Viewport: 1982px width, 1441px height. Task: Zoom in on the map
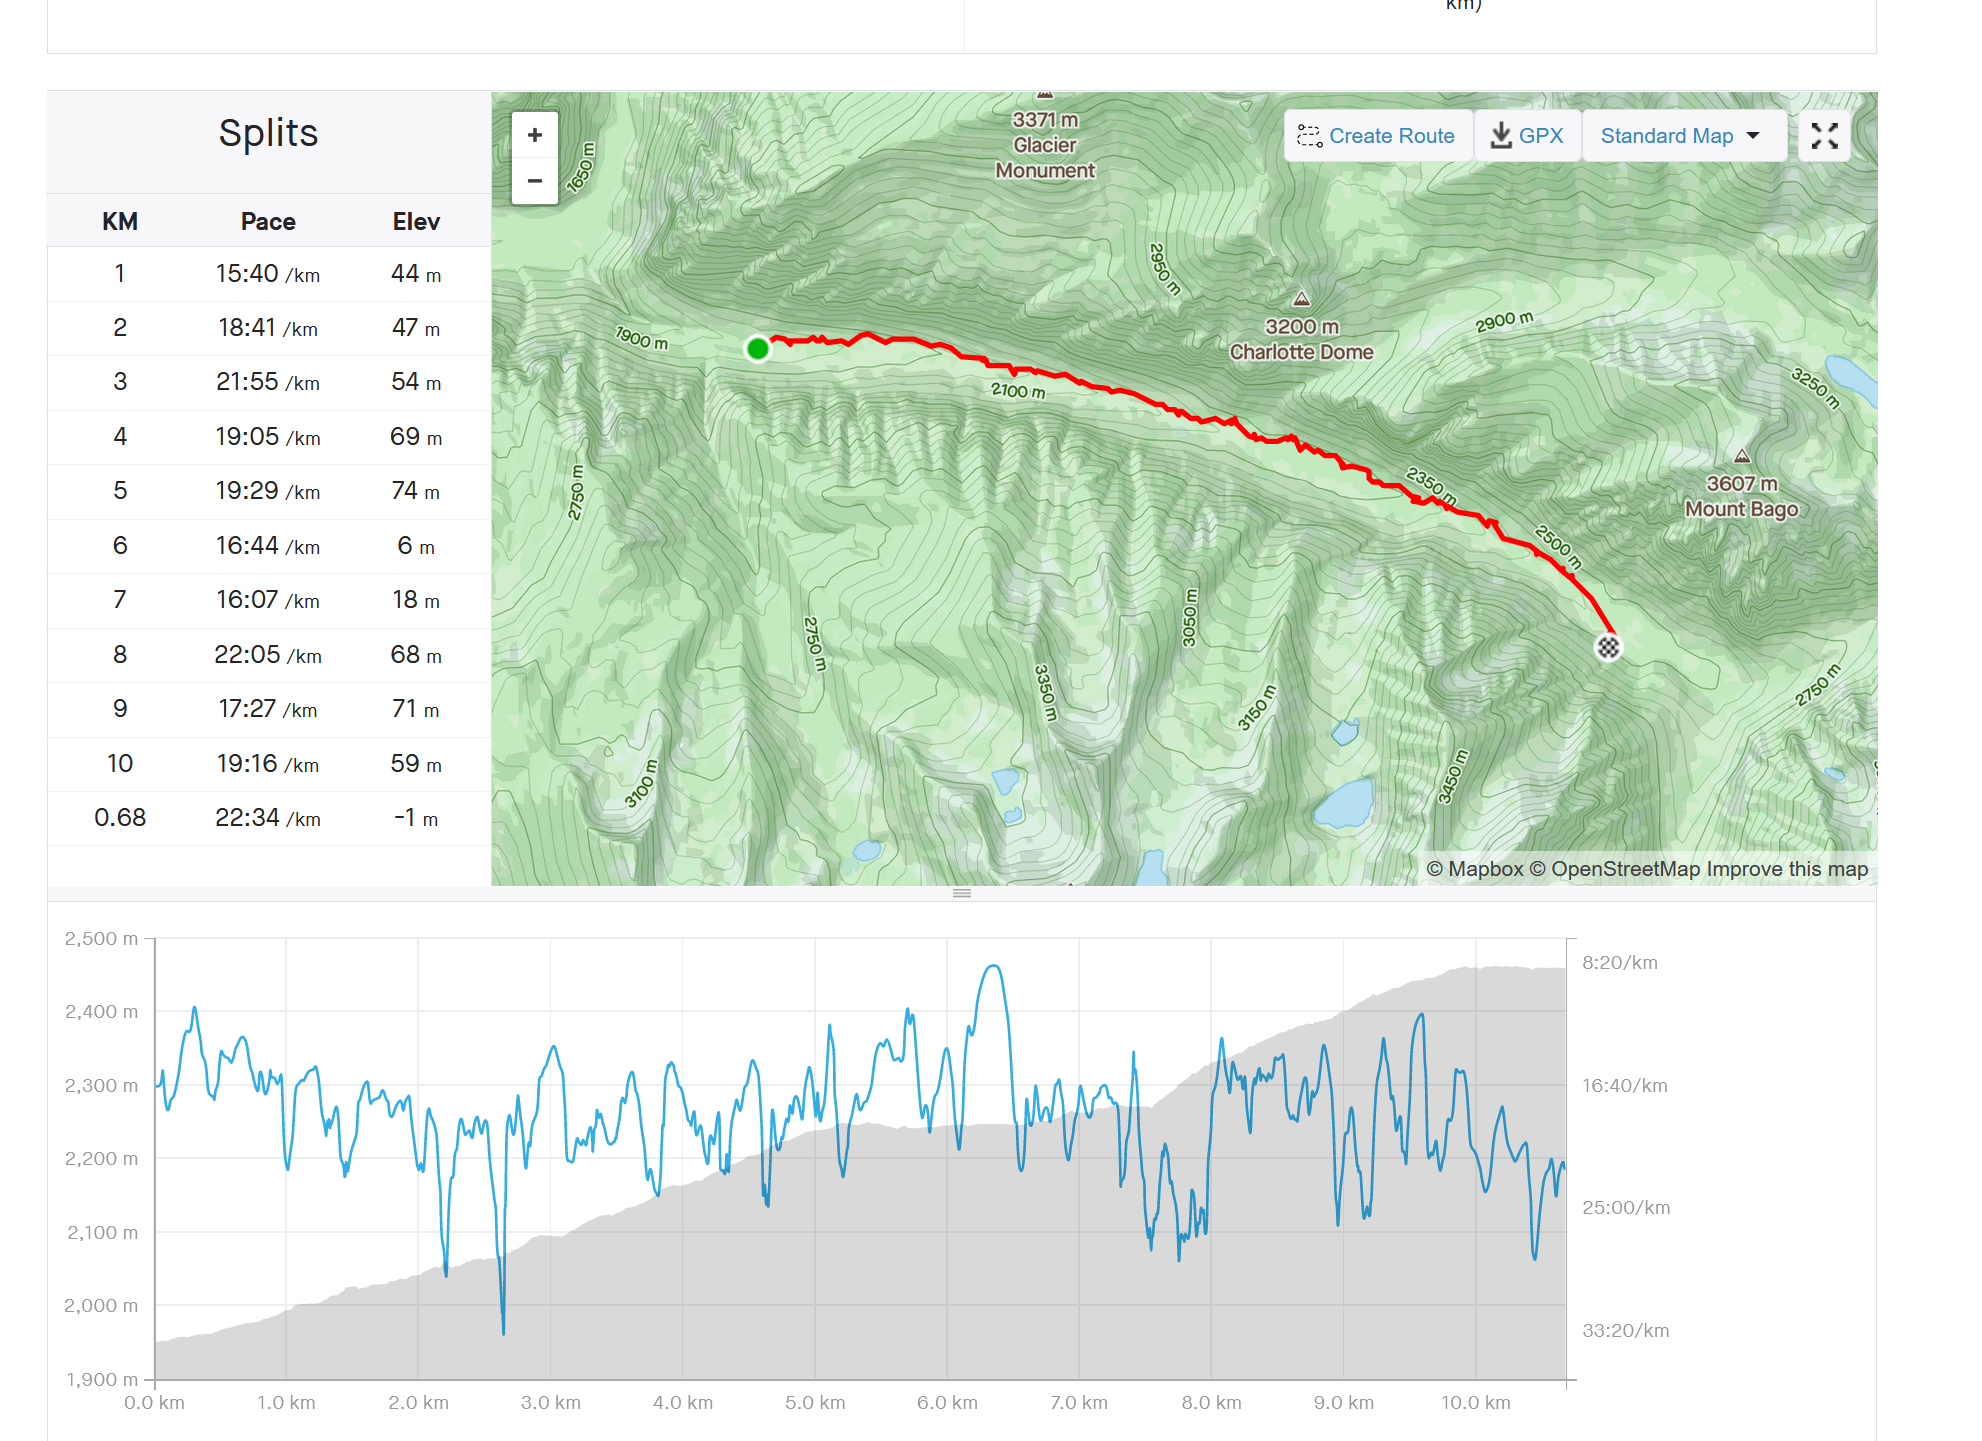coord(535,136)
